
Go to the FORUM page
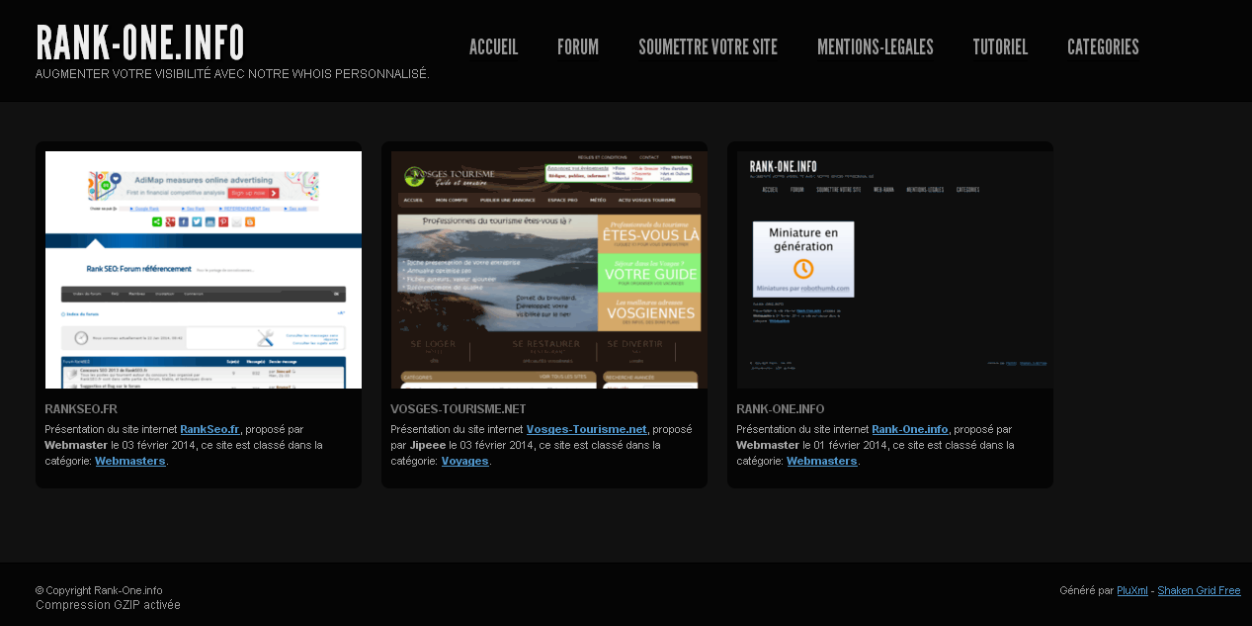point(578,47)
